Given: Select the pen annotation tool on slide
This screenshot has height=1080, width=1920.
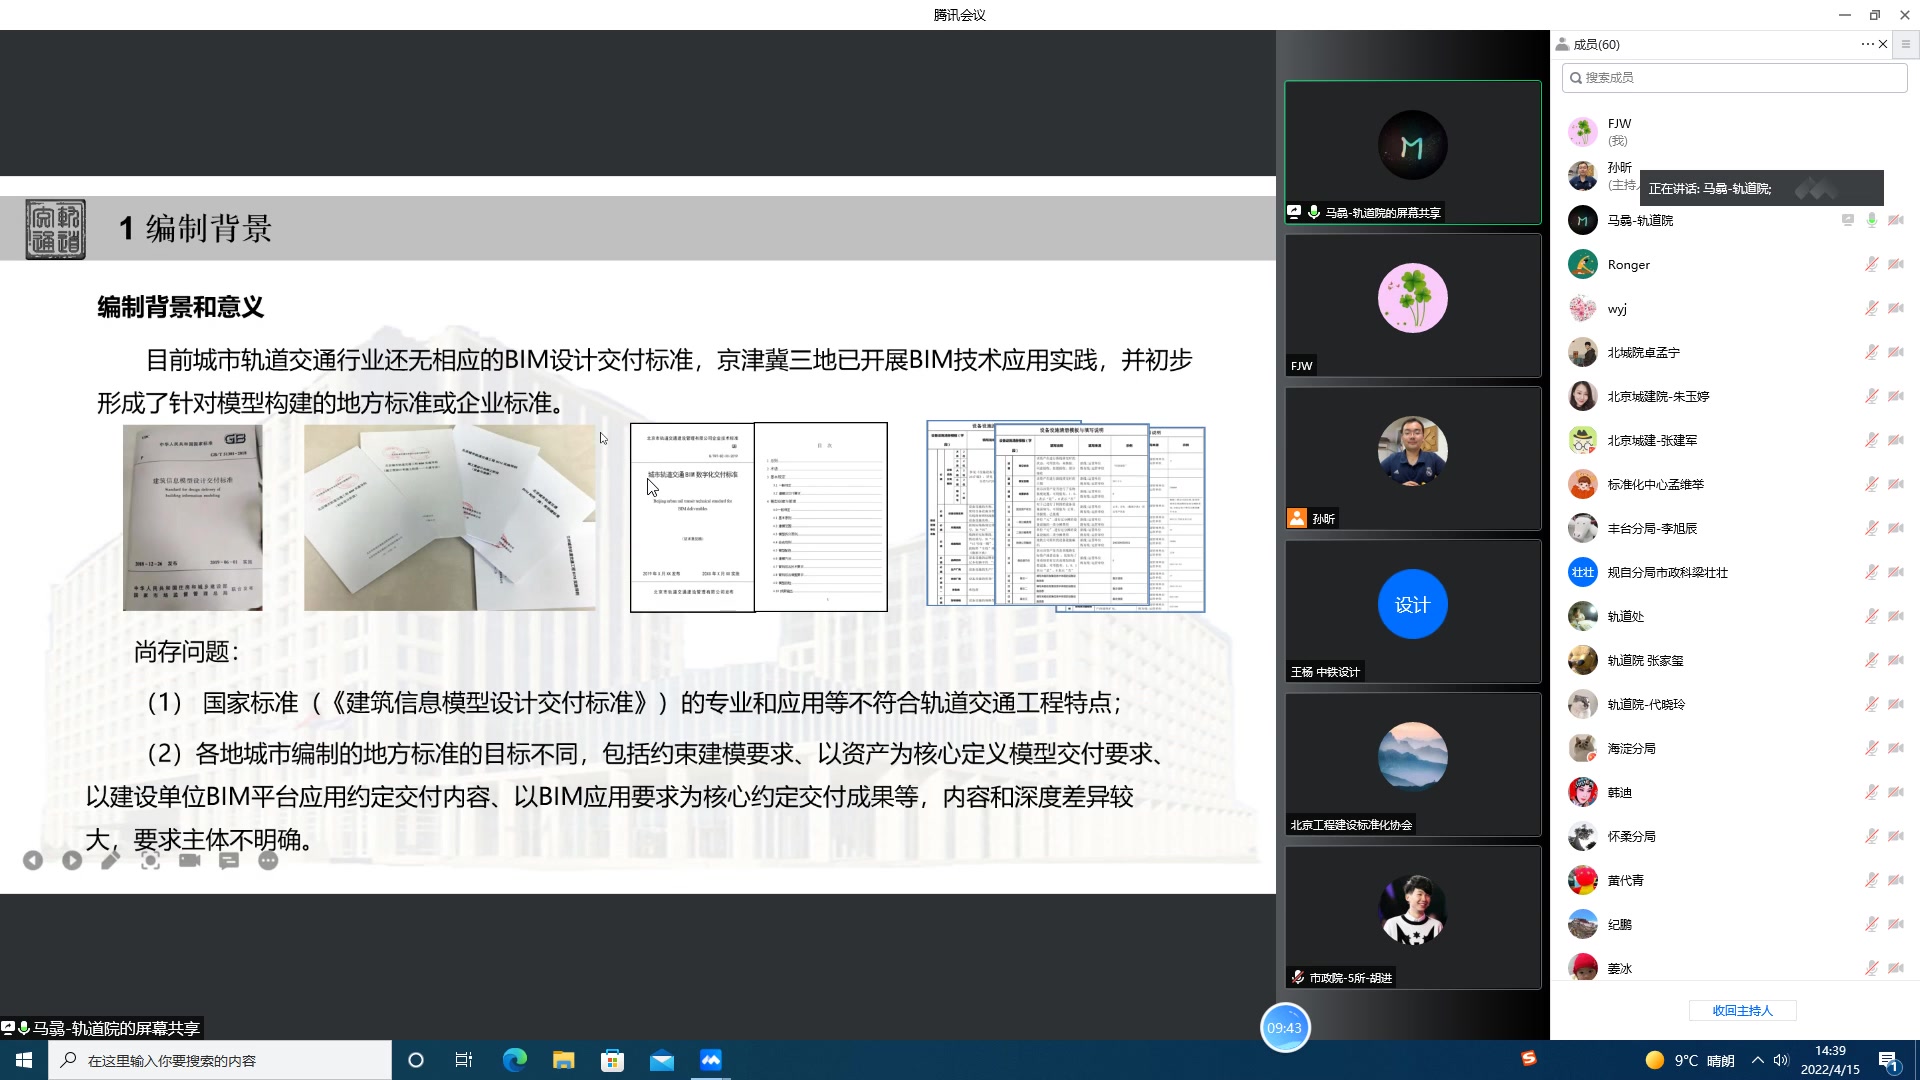Looking at the screenshot, I should pos(111,860).
